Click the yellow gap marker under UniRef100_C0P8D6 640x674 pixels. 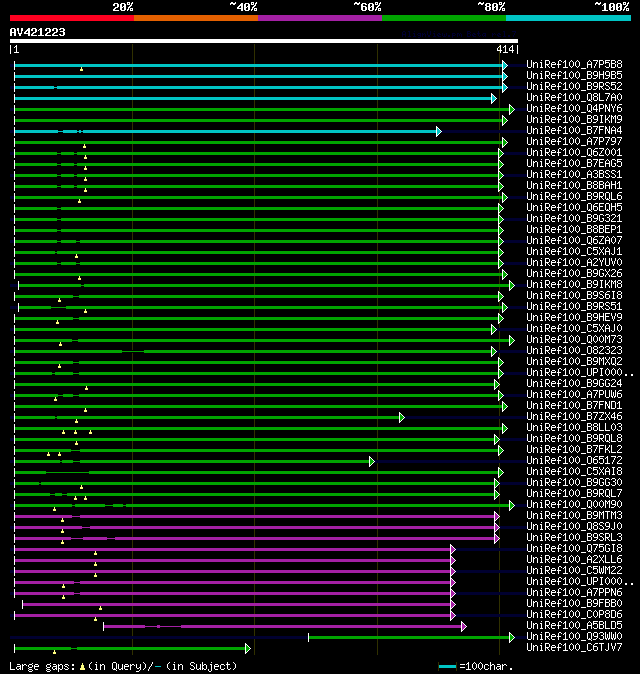[x=95, y=619]
